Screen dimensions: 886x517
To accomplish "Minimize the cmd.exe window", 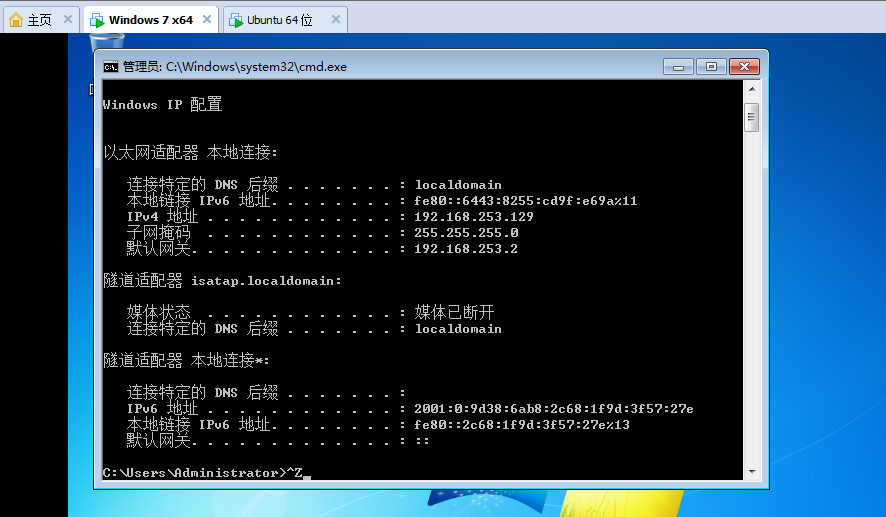I will 679,67.
